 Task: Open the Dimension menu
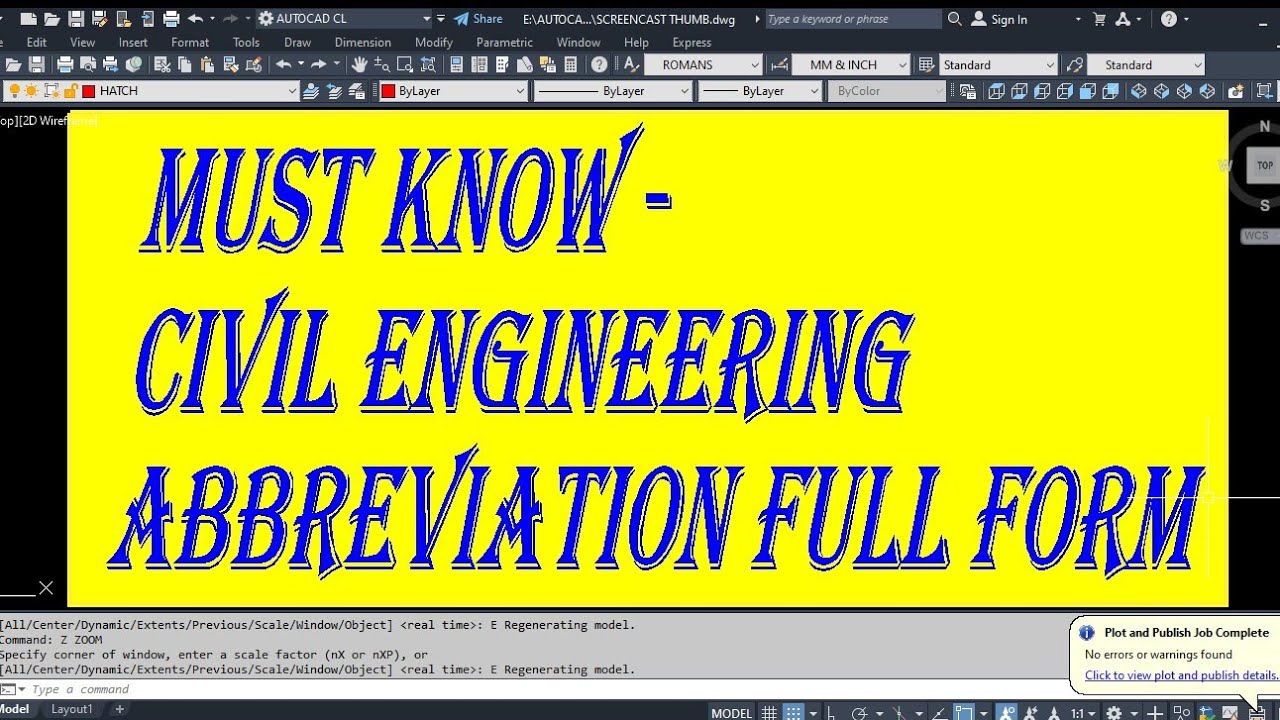(363, 42)
